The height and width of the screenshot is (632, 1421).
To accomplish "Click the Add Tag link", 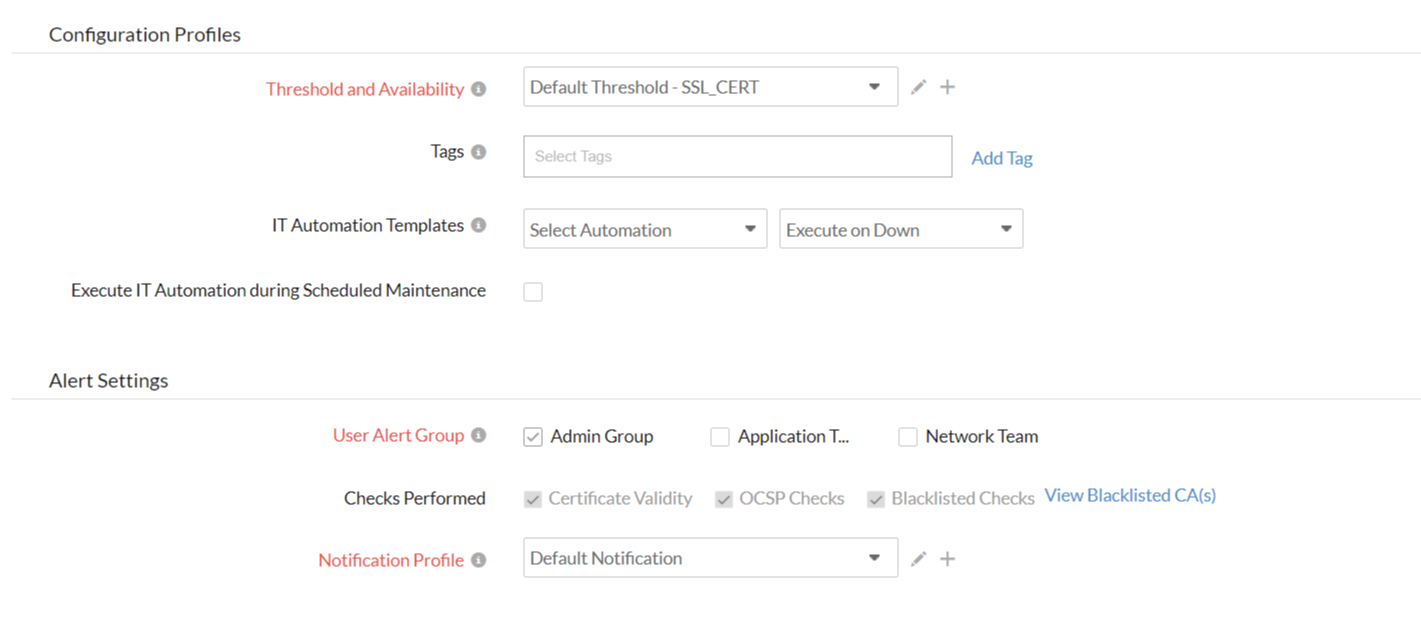I will click(1001, 158).
